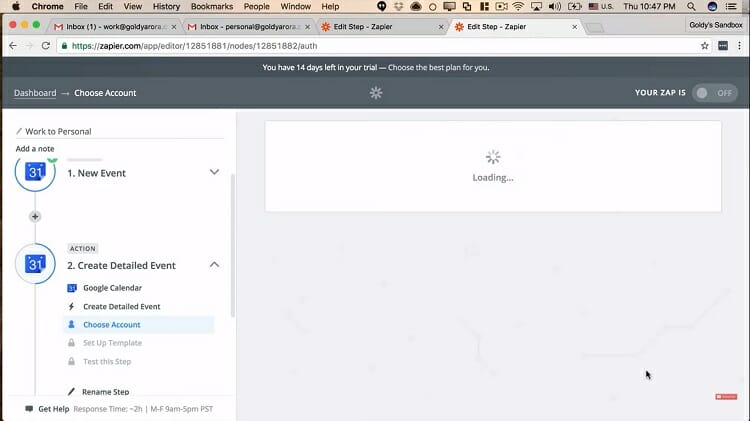Image resolution: width=750 pixels, height=421 pixels.
Task: Click the battery status icon in the menu bar
Action: coord(574,6)
